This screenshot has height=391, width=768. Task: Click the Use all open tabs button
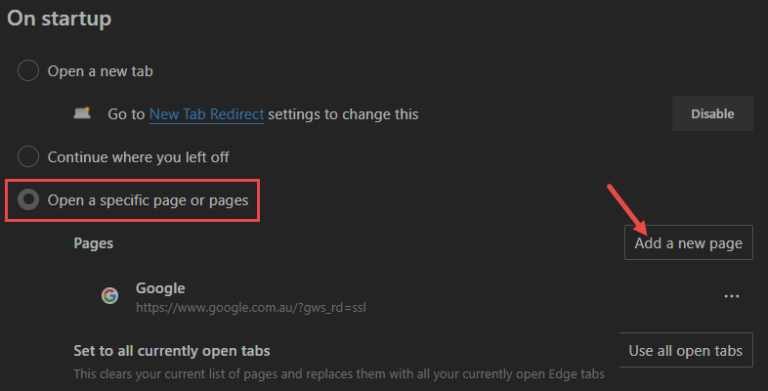coord(686,350)
